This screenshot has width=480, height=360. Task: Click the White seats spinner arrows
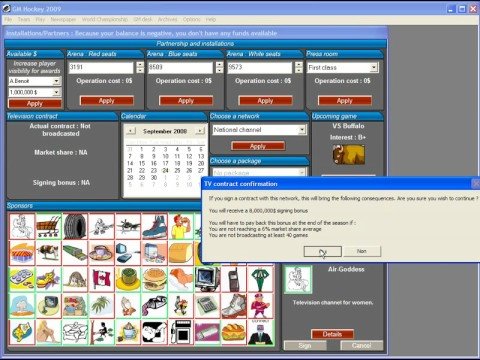point(299,67)
